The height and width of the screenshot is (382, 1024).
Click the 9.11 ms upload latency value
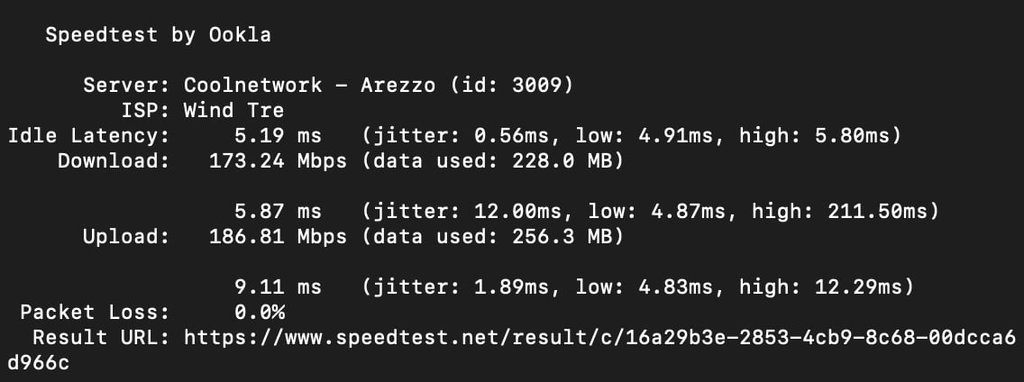point(278,287)
